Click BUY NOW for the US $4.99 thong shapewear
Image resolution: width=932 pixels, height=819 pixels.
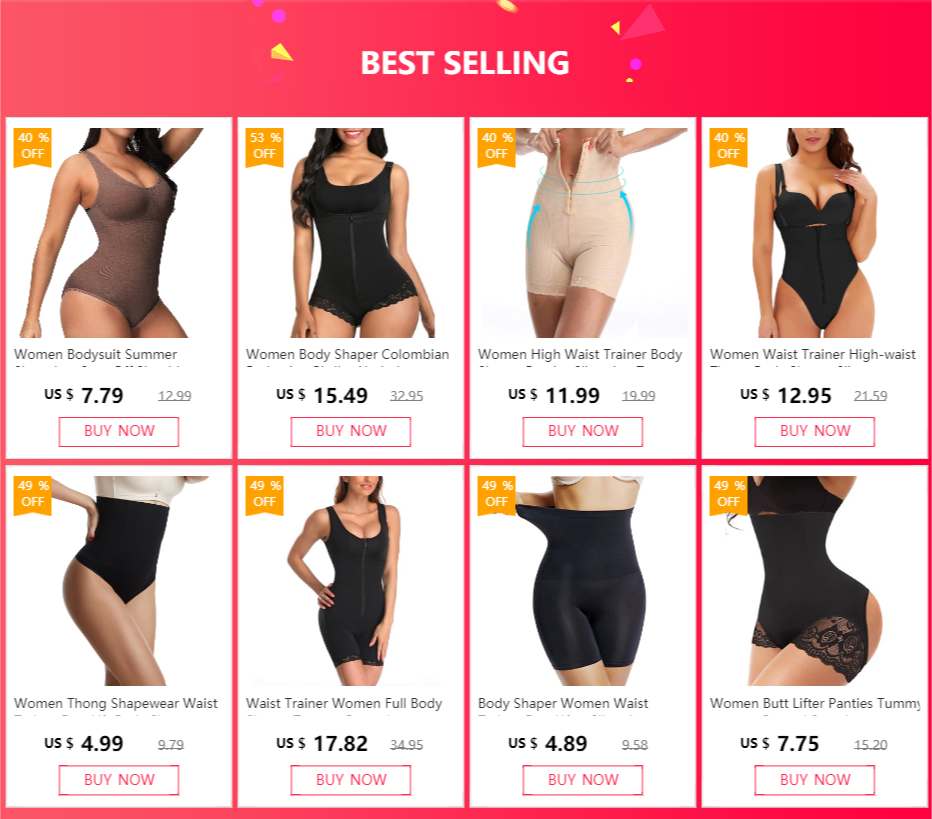[x=119, y=780]
